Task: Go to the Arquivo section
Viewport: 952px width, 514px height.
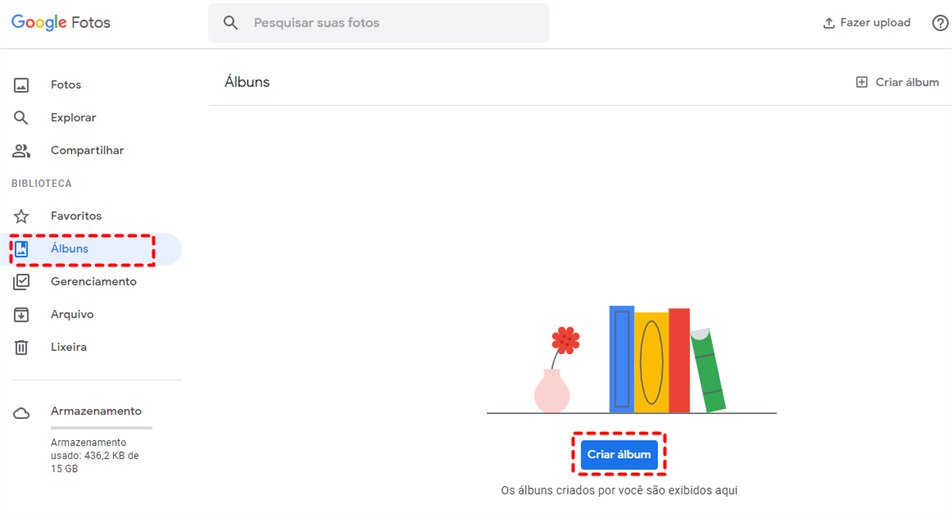Action: (x=72, y=314)
